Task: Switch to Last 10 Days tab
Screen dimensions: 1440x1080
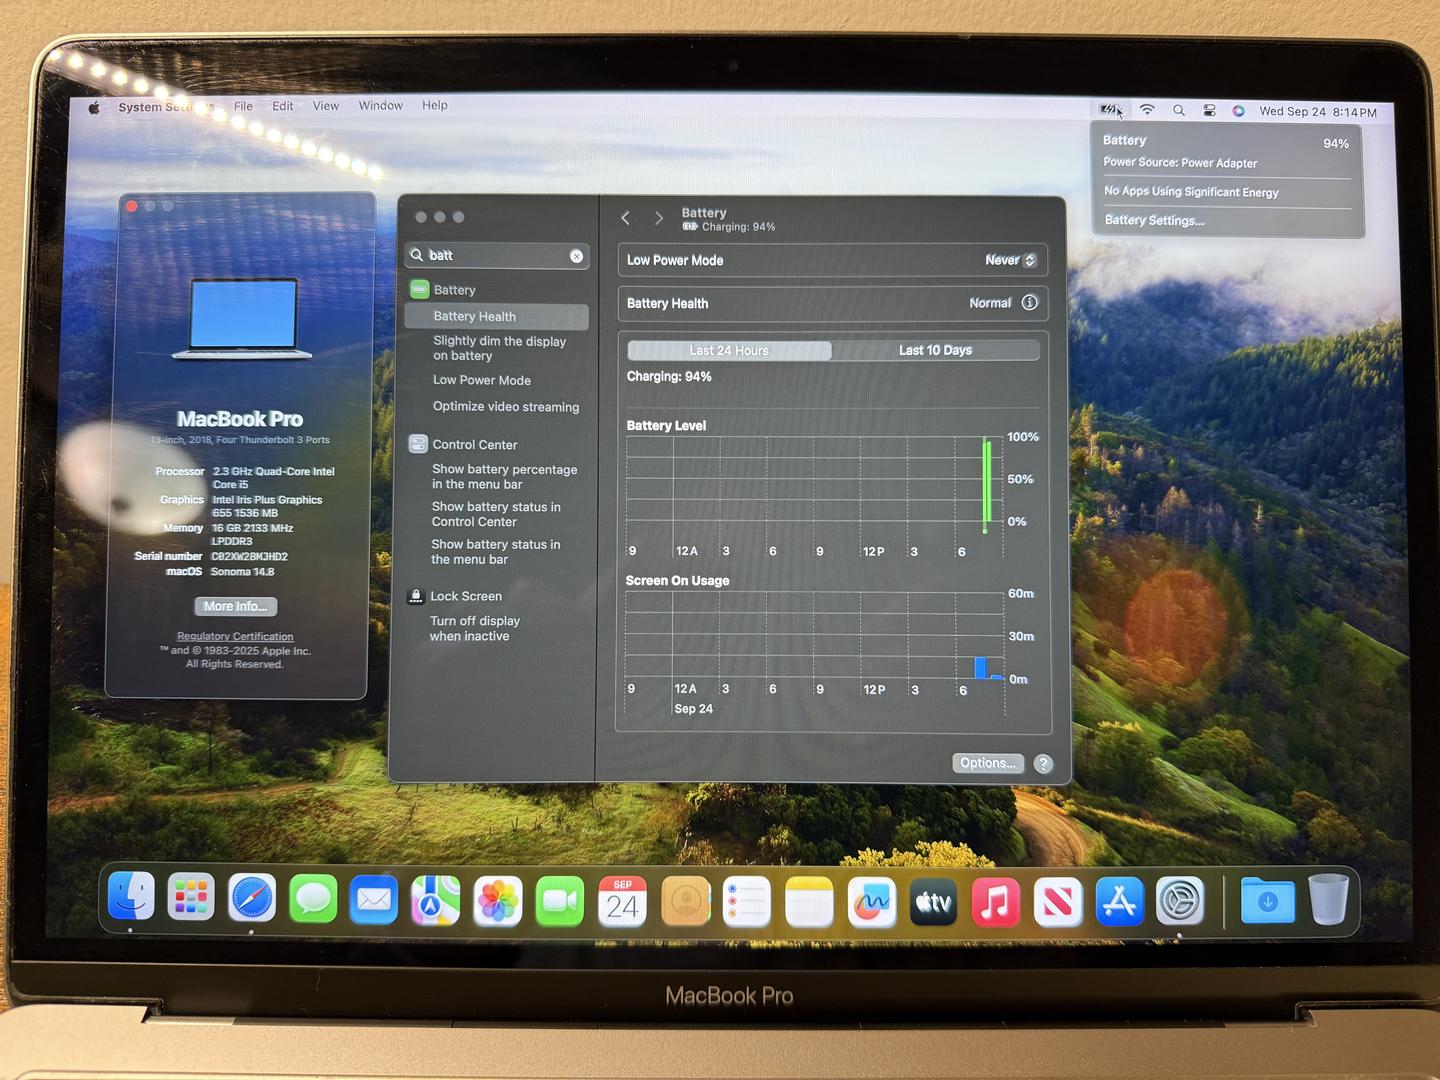Action: (936, 350)
